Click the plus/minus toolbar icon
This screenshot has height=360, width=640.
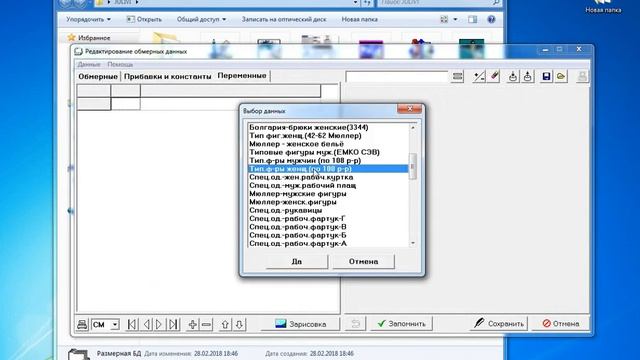[x=479, y=76]
